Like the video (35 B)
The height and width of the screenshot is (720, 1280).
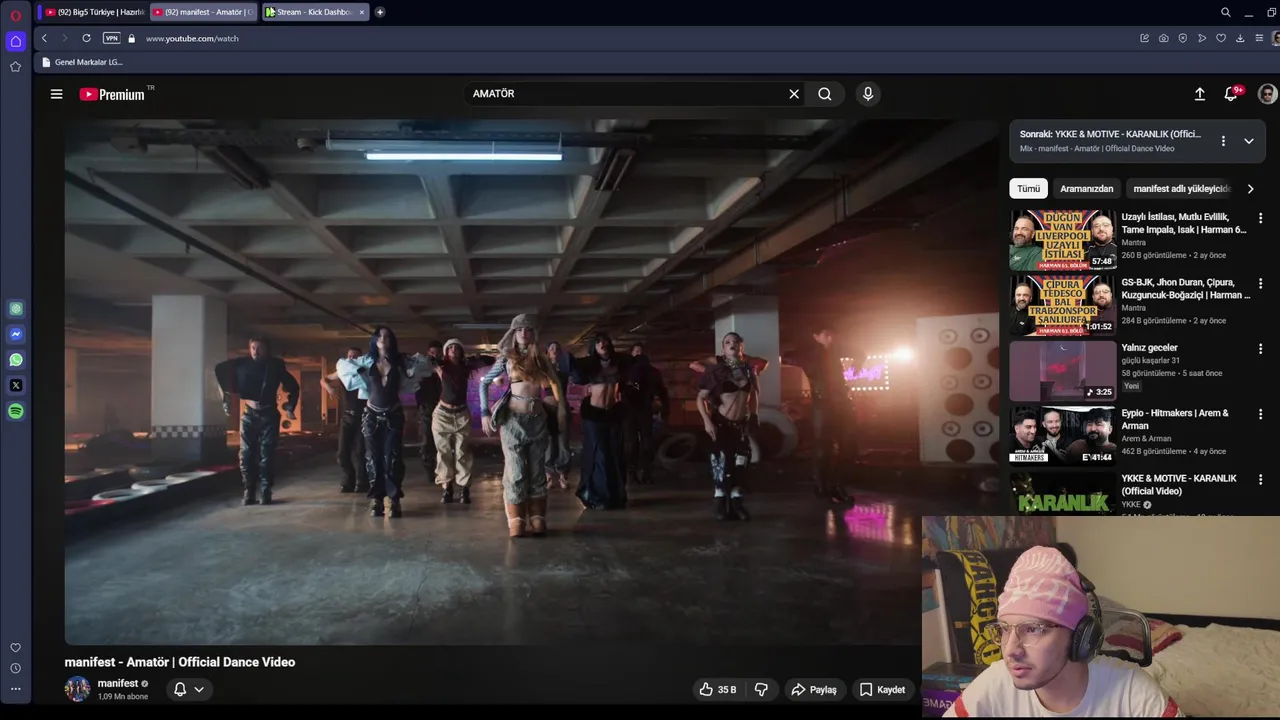click(718, 689)
